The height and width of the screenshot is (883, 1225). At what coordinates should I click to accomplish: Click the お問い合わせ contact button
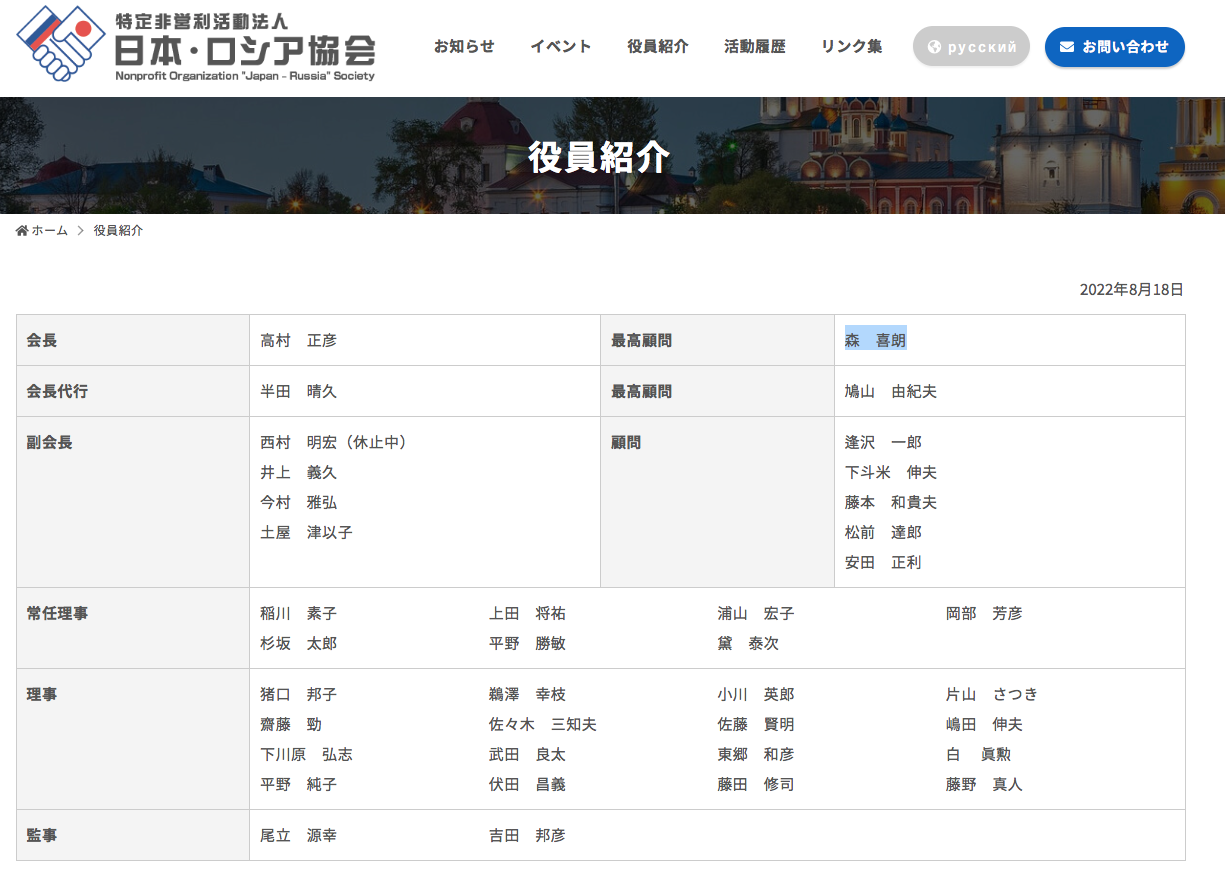tap(1115, 47)
